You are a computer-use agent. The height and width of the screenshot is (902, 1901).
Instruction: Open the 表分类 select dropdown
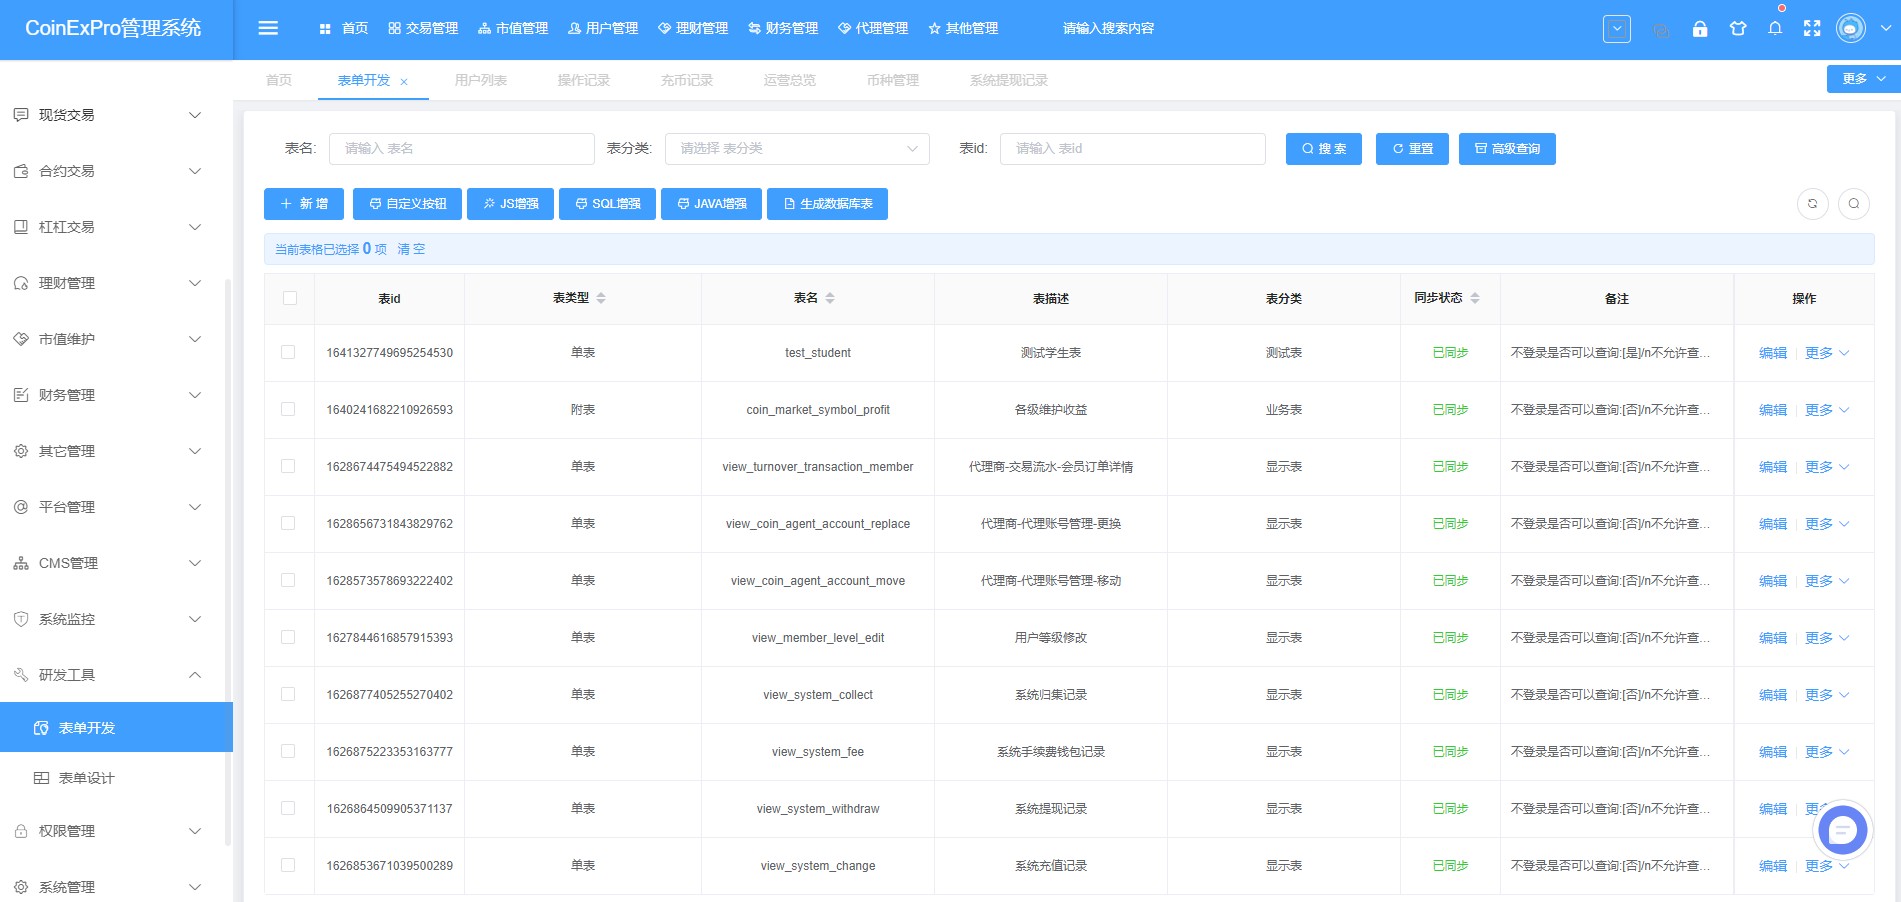(797, 149)
